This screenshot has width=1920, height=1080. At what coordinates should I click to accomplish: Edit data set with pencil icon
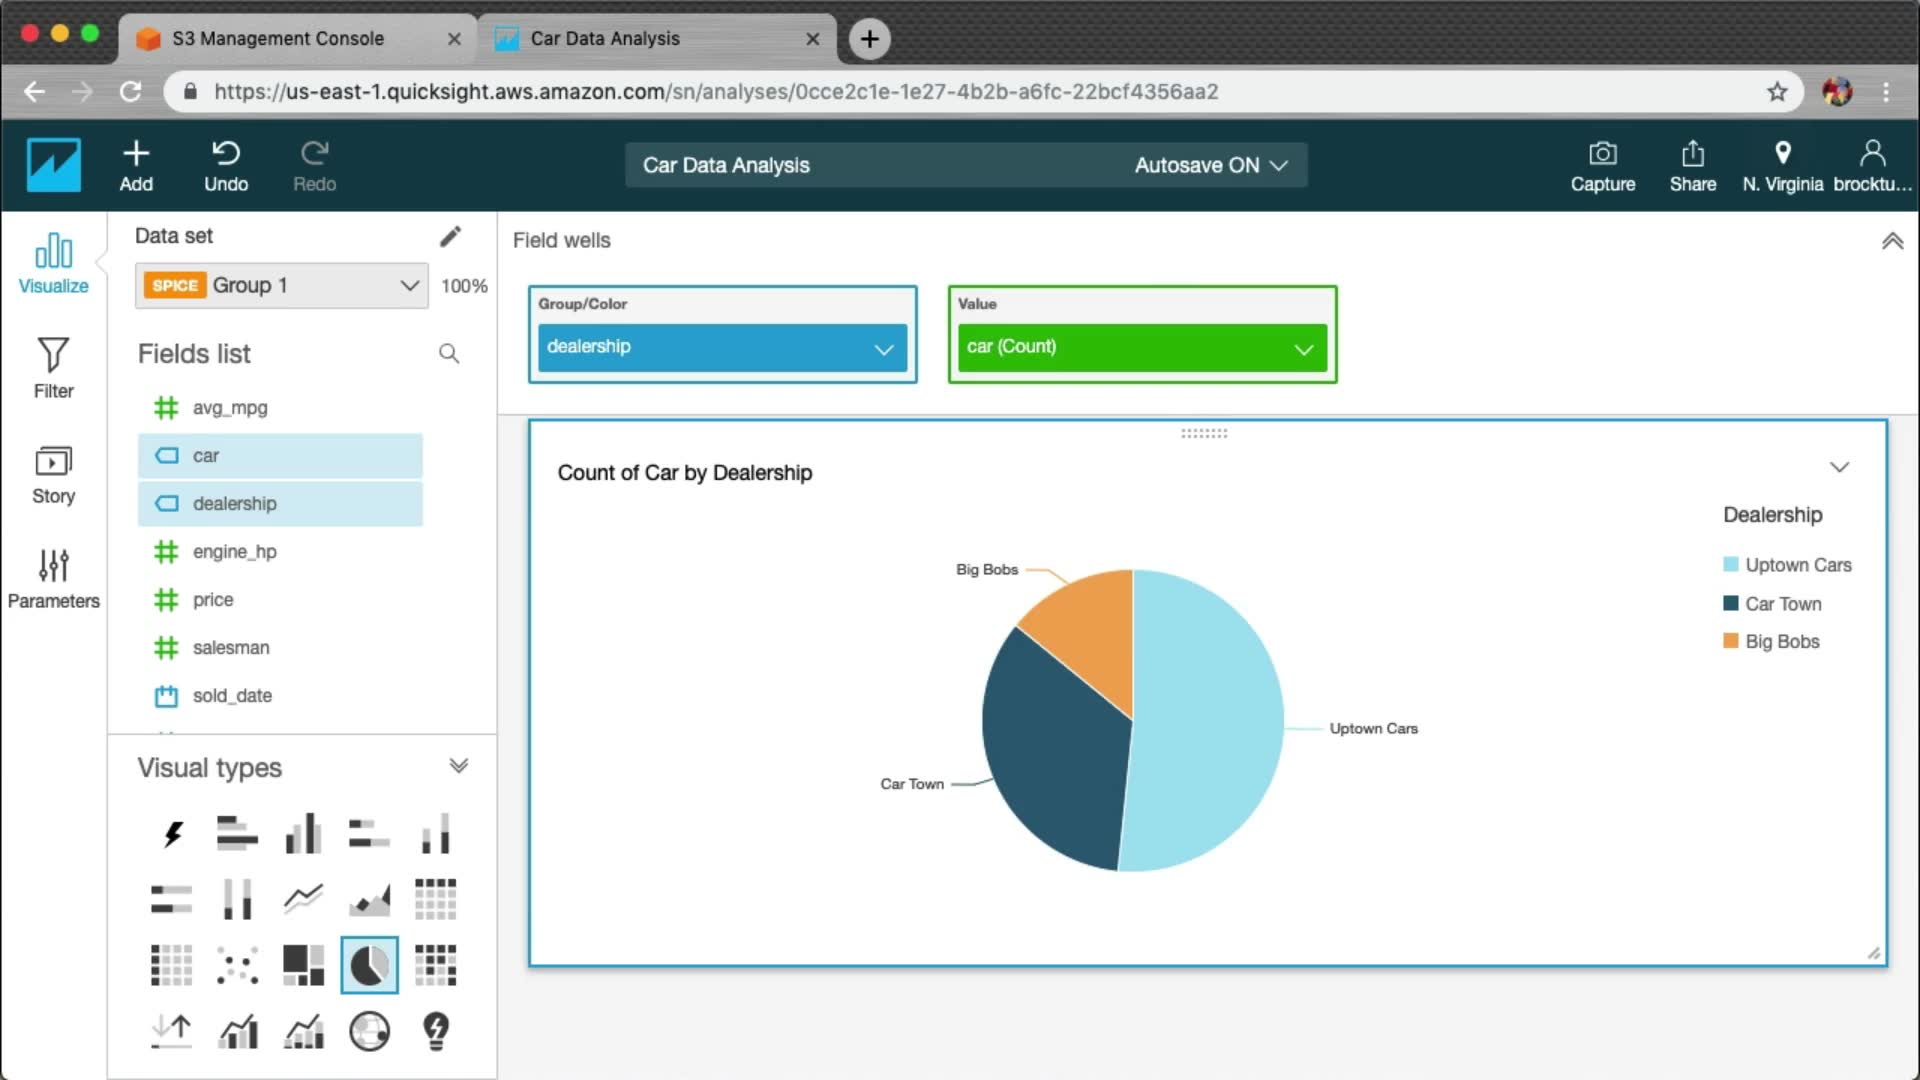(450, 236)
